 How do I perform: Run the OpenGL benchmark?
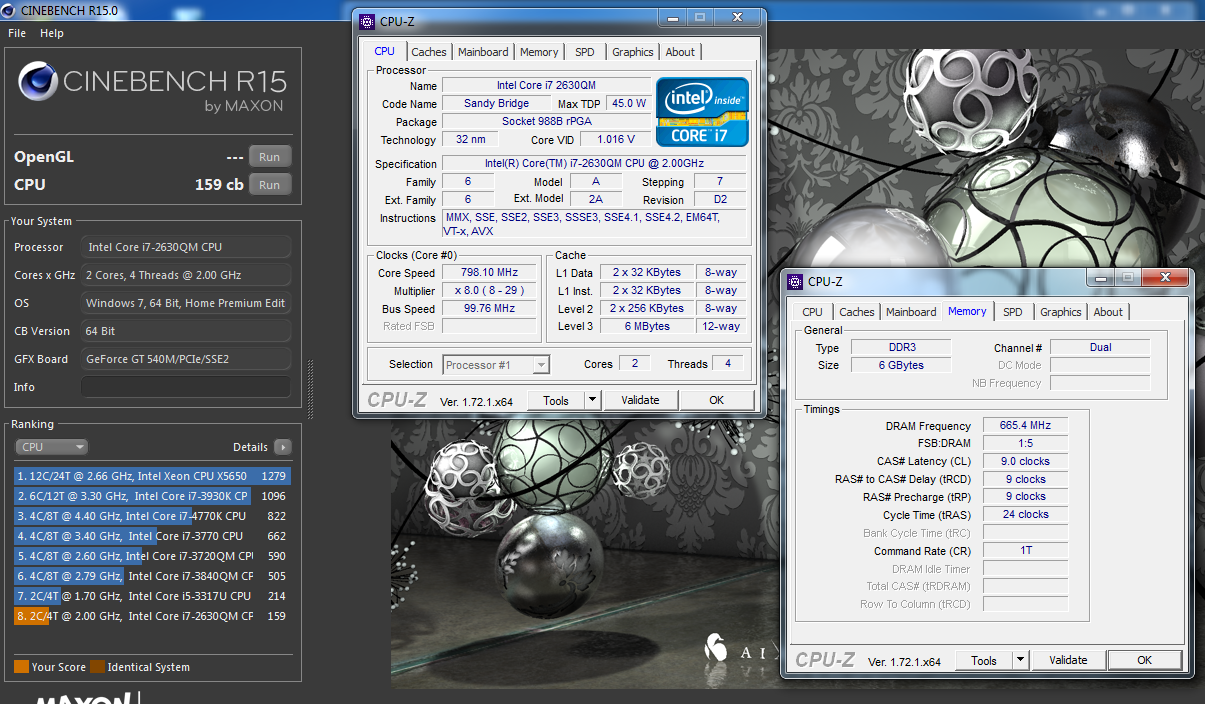(x=270, y=157)
